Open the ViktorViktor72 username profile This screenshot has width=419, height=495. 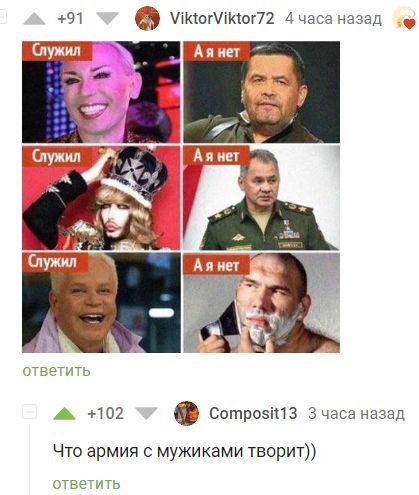(222, 18)
